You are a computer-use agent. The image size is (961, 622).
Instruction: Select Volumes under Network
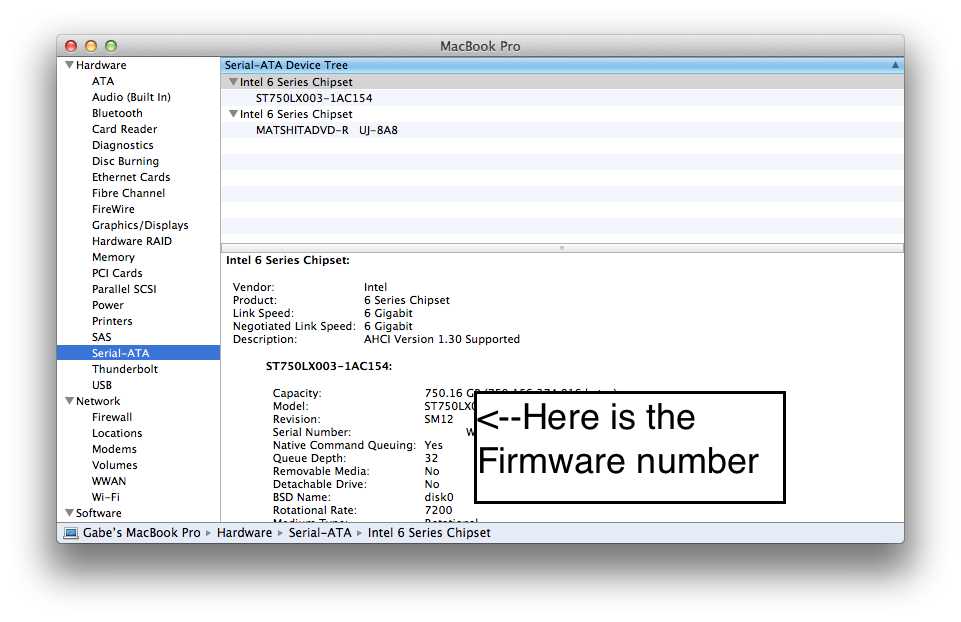(x=115, y=465)
